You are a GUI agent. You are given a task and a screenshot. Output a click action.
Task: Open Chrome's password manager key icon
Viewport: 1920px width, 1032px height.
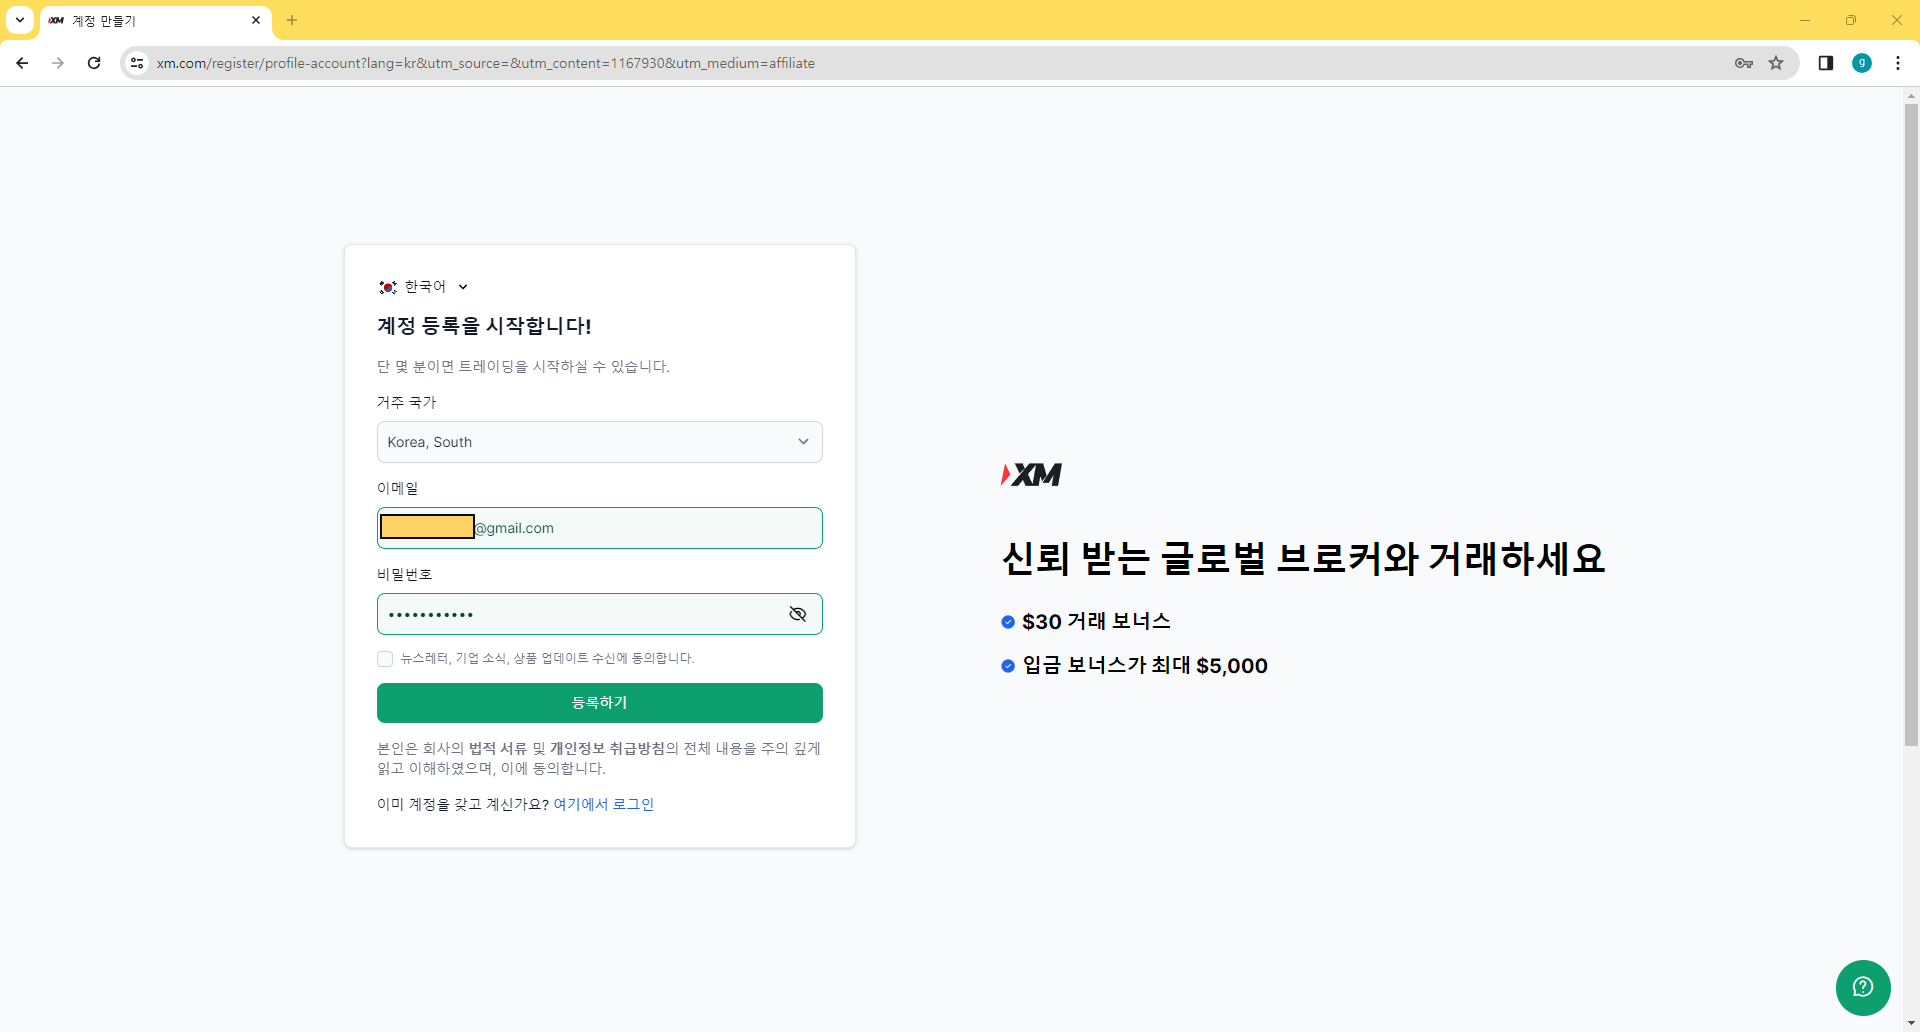(1743, 62)
